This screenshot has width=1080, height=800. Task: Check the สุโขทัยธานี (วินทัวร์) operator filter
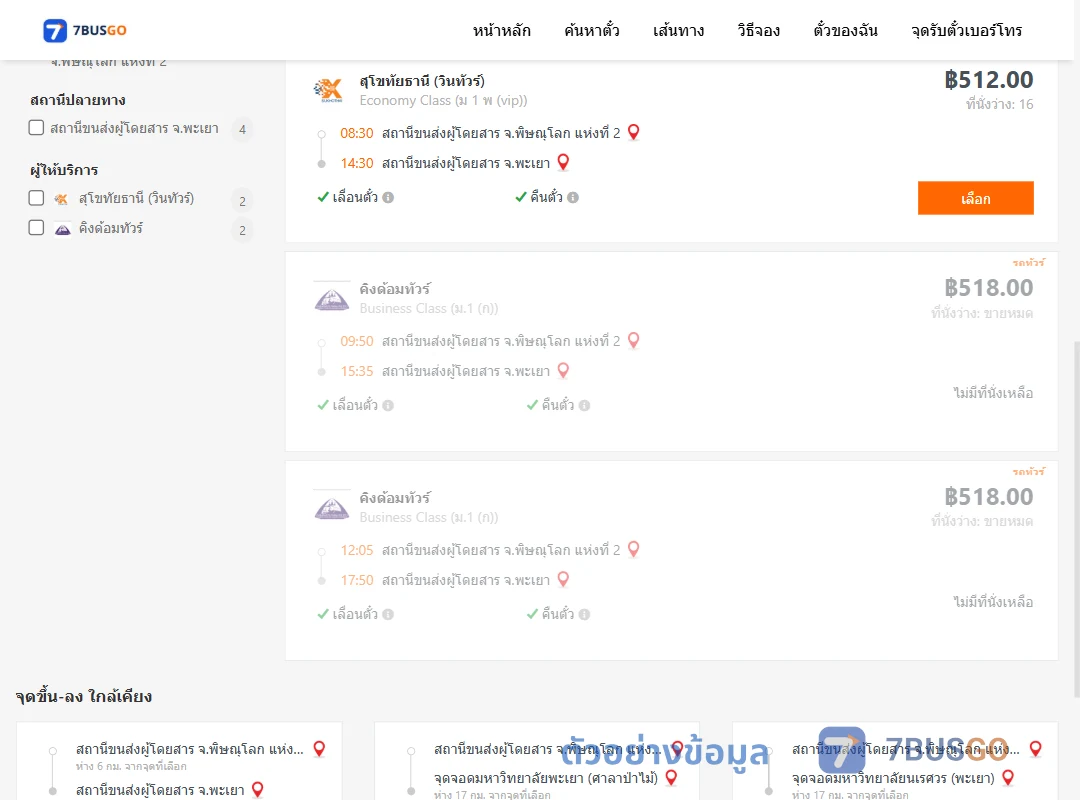[x=37, y=198]
